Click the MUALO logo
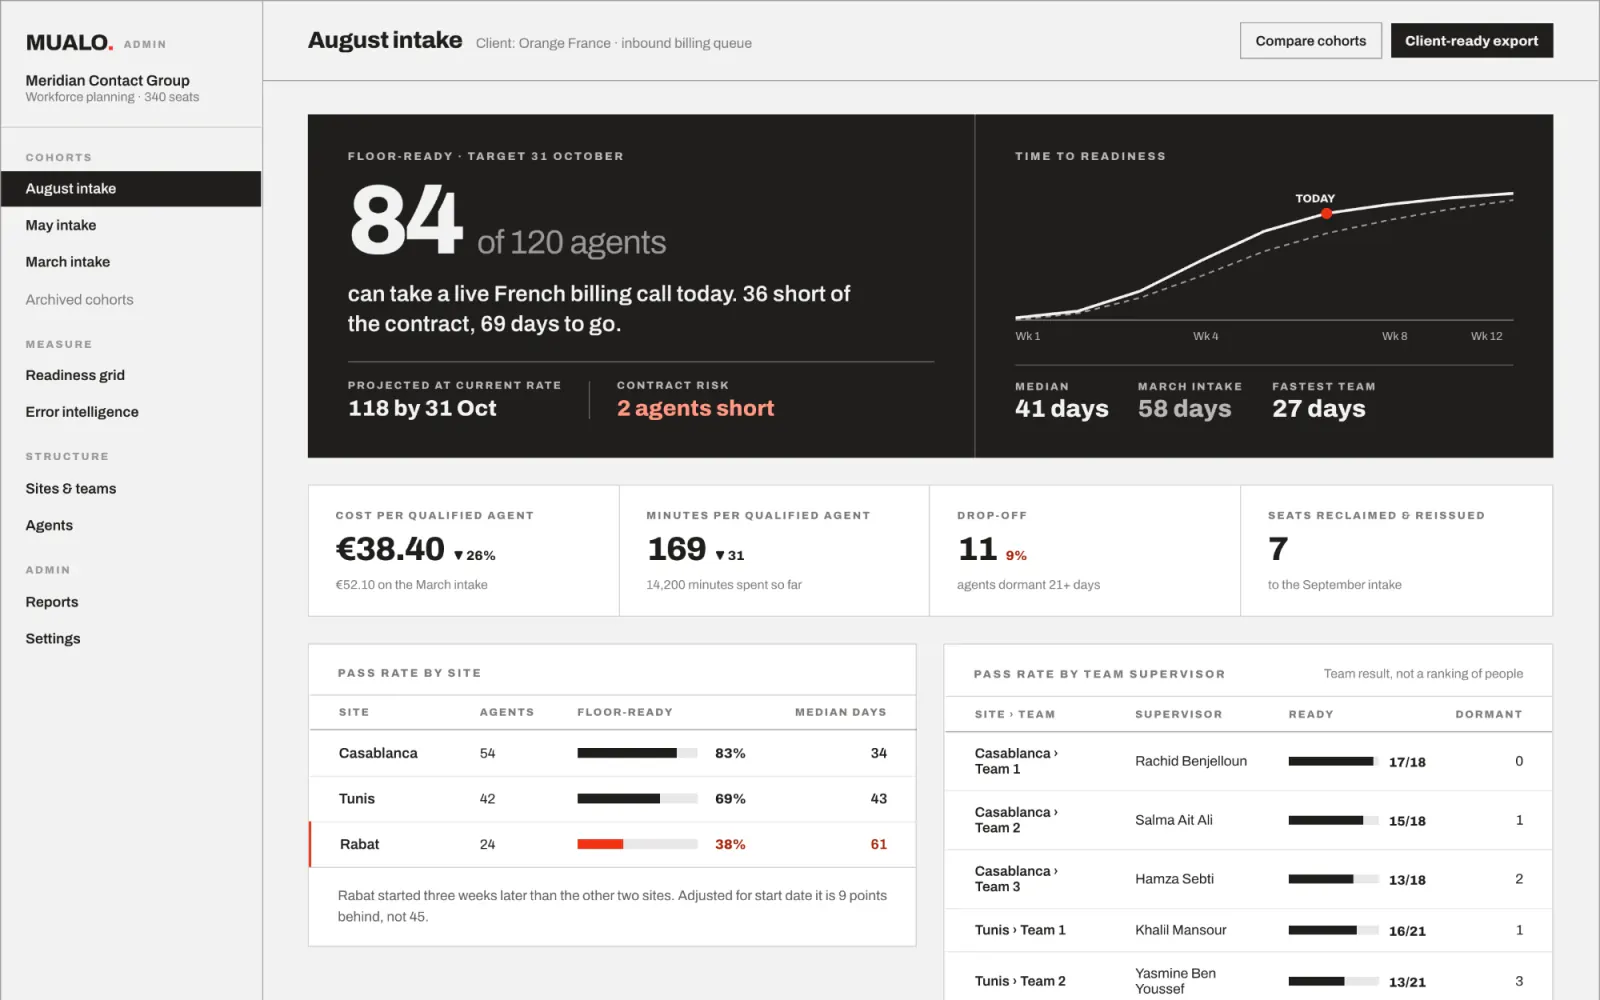This screenshot has height=1000, width=1600. [69, 42]
